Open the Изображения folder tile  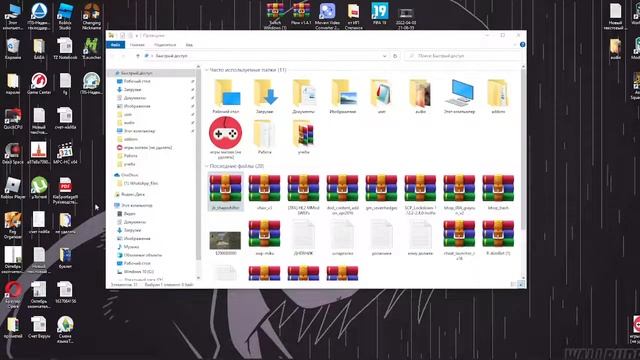(x=343, y=96)
